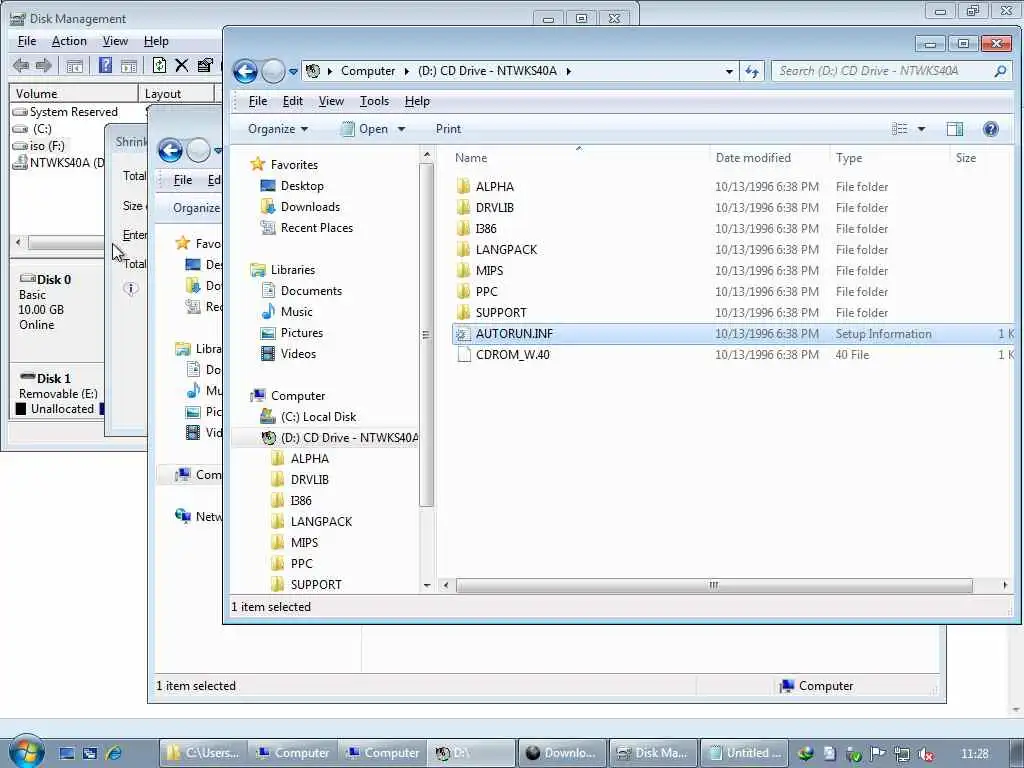Toggle the preview pane icon
This screenshot has width=1024, height=768.
pos(955,129)
